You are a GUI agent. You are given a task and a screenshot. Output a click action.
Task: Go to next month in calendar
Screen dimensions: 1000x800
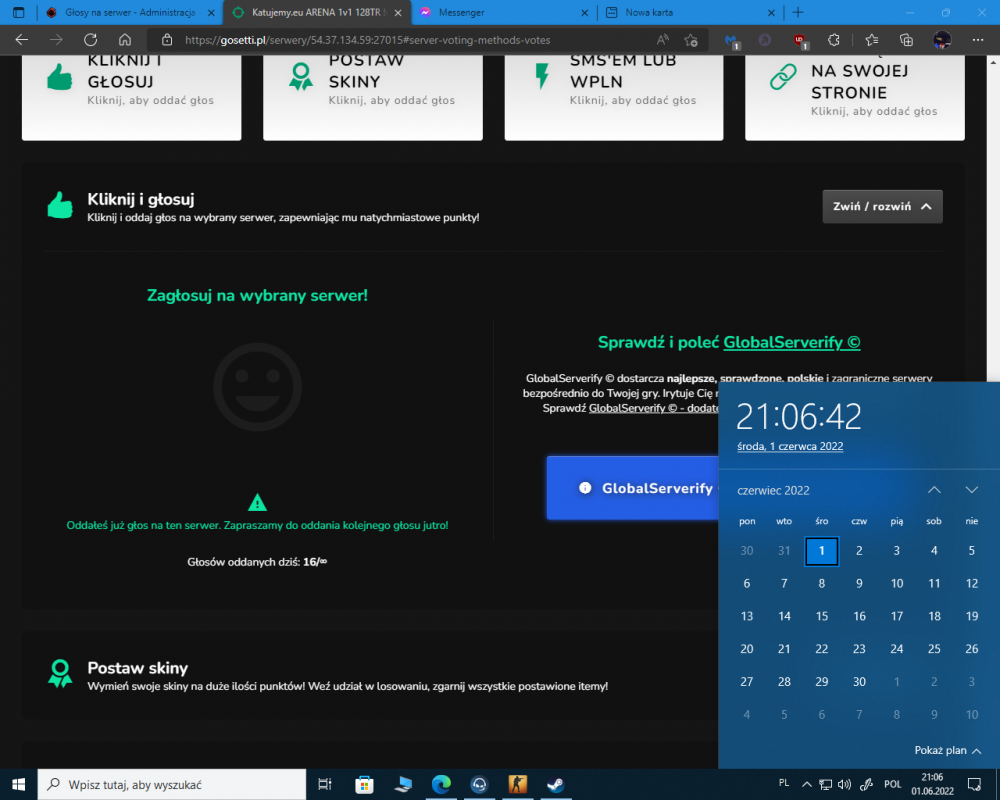pos(971,490)
